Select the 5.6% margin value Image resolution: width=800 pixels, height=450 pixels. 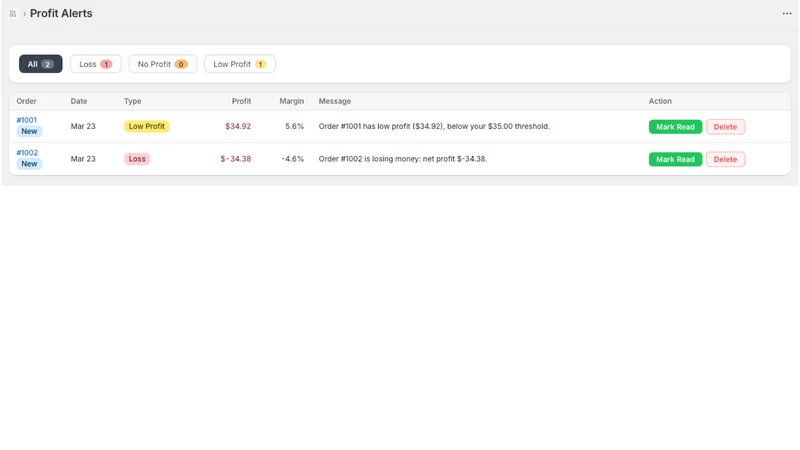294,126
